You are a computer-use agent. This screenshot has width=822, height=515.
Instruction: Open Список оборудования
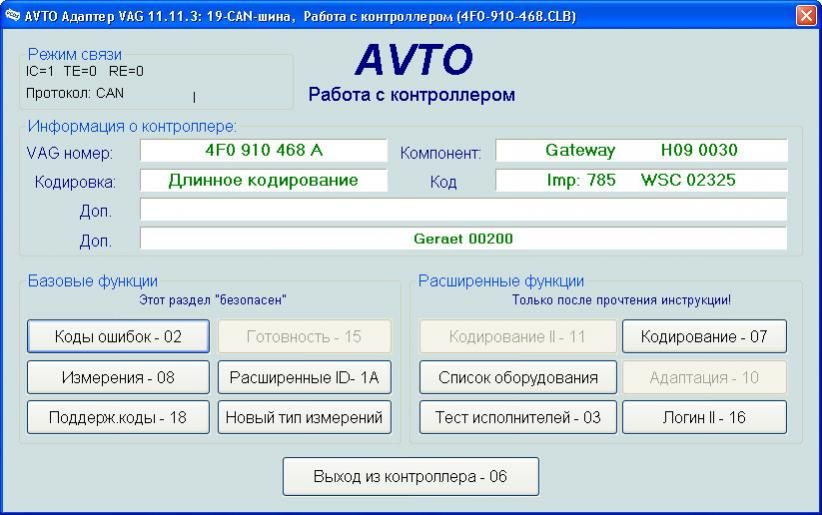pos(518,377)
